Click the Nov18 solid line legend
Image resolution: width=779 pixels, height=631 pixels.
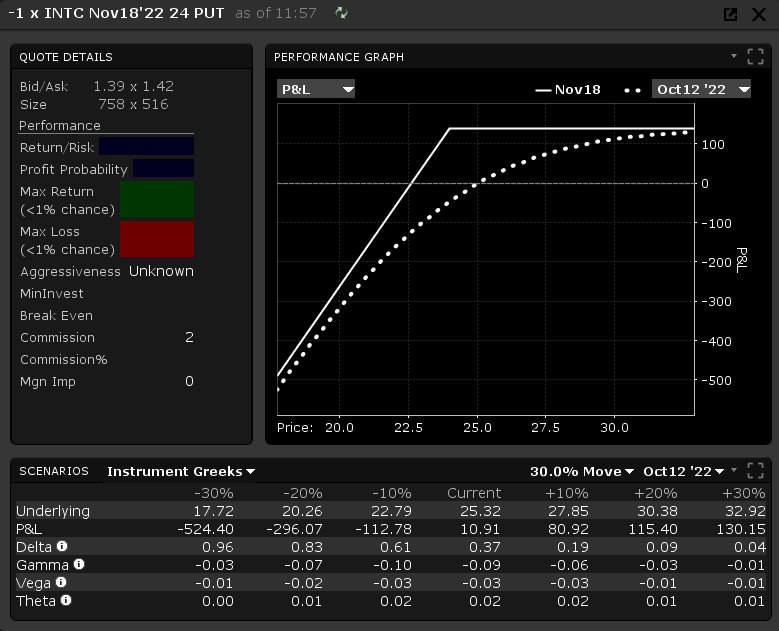[568, 89]
